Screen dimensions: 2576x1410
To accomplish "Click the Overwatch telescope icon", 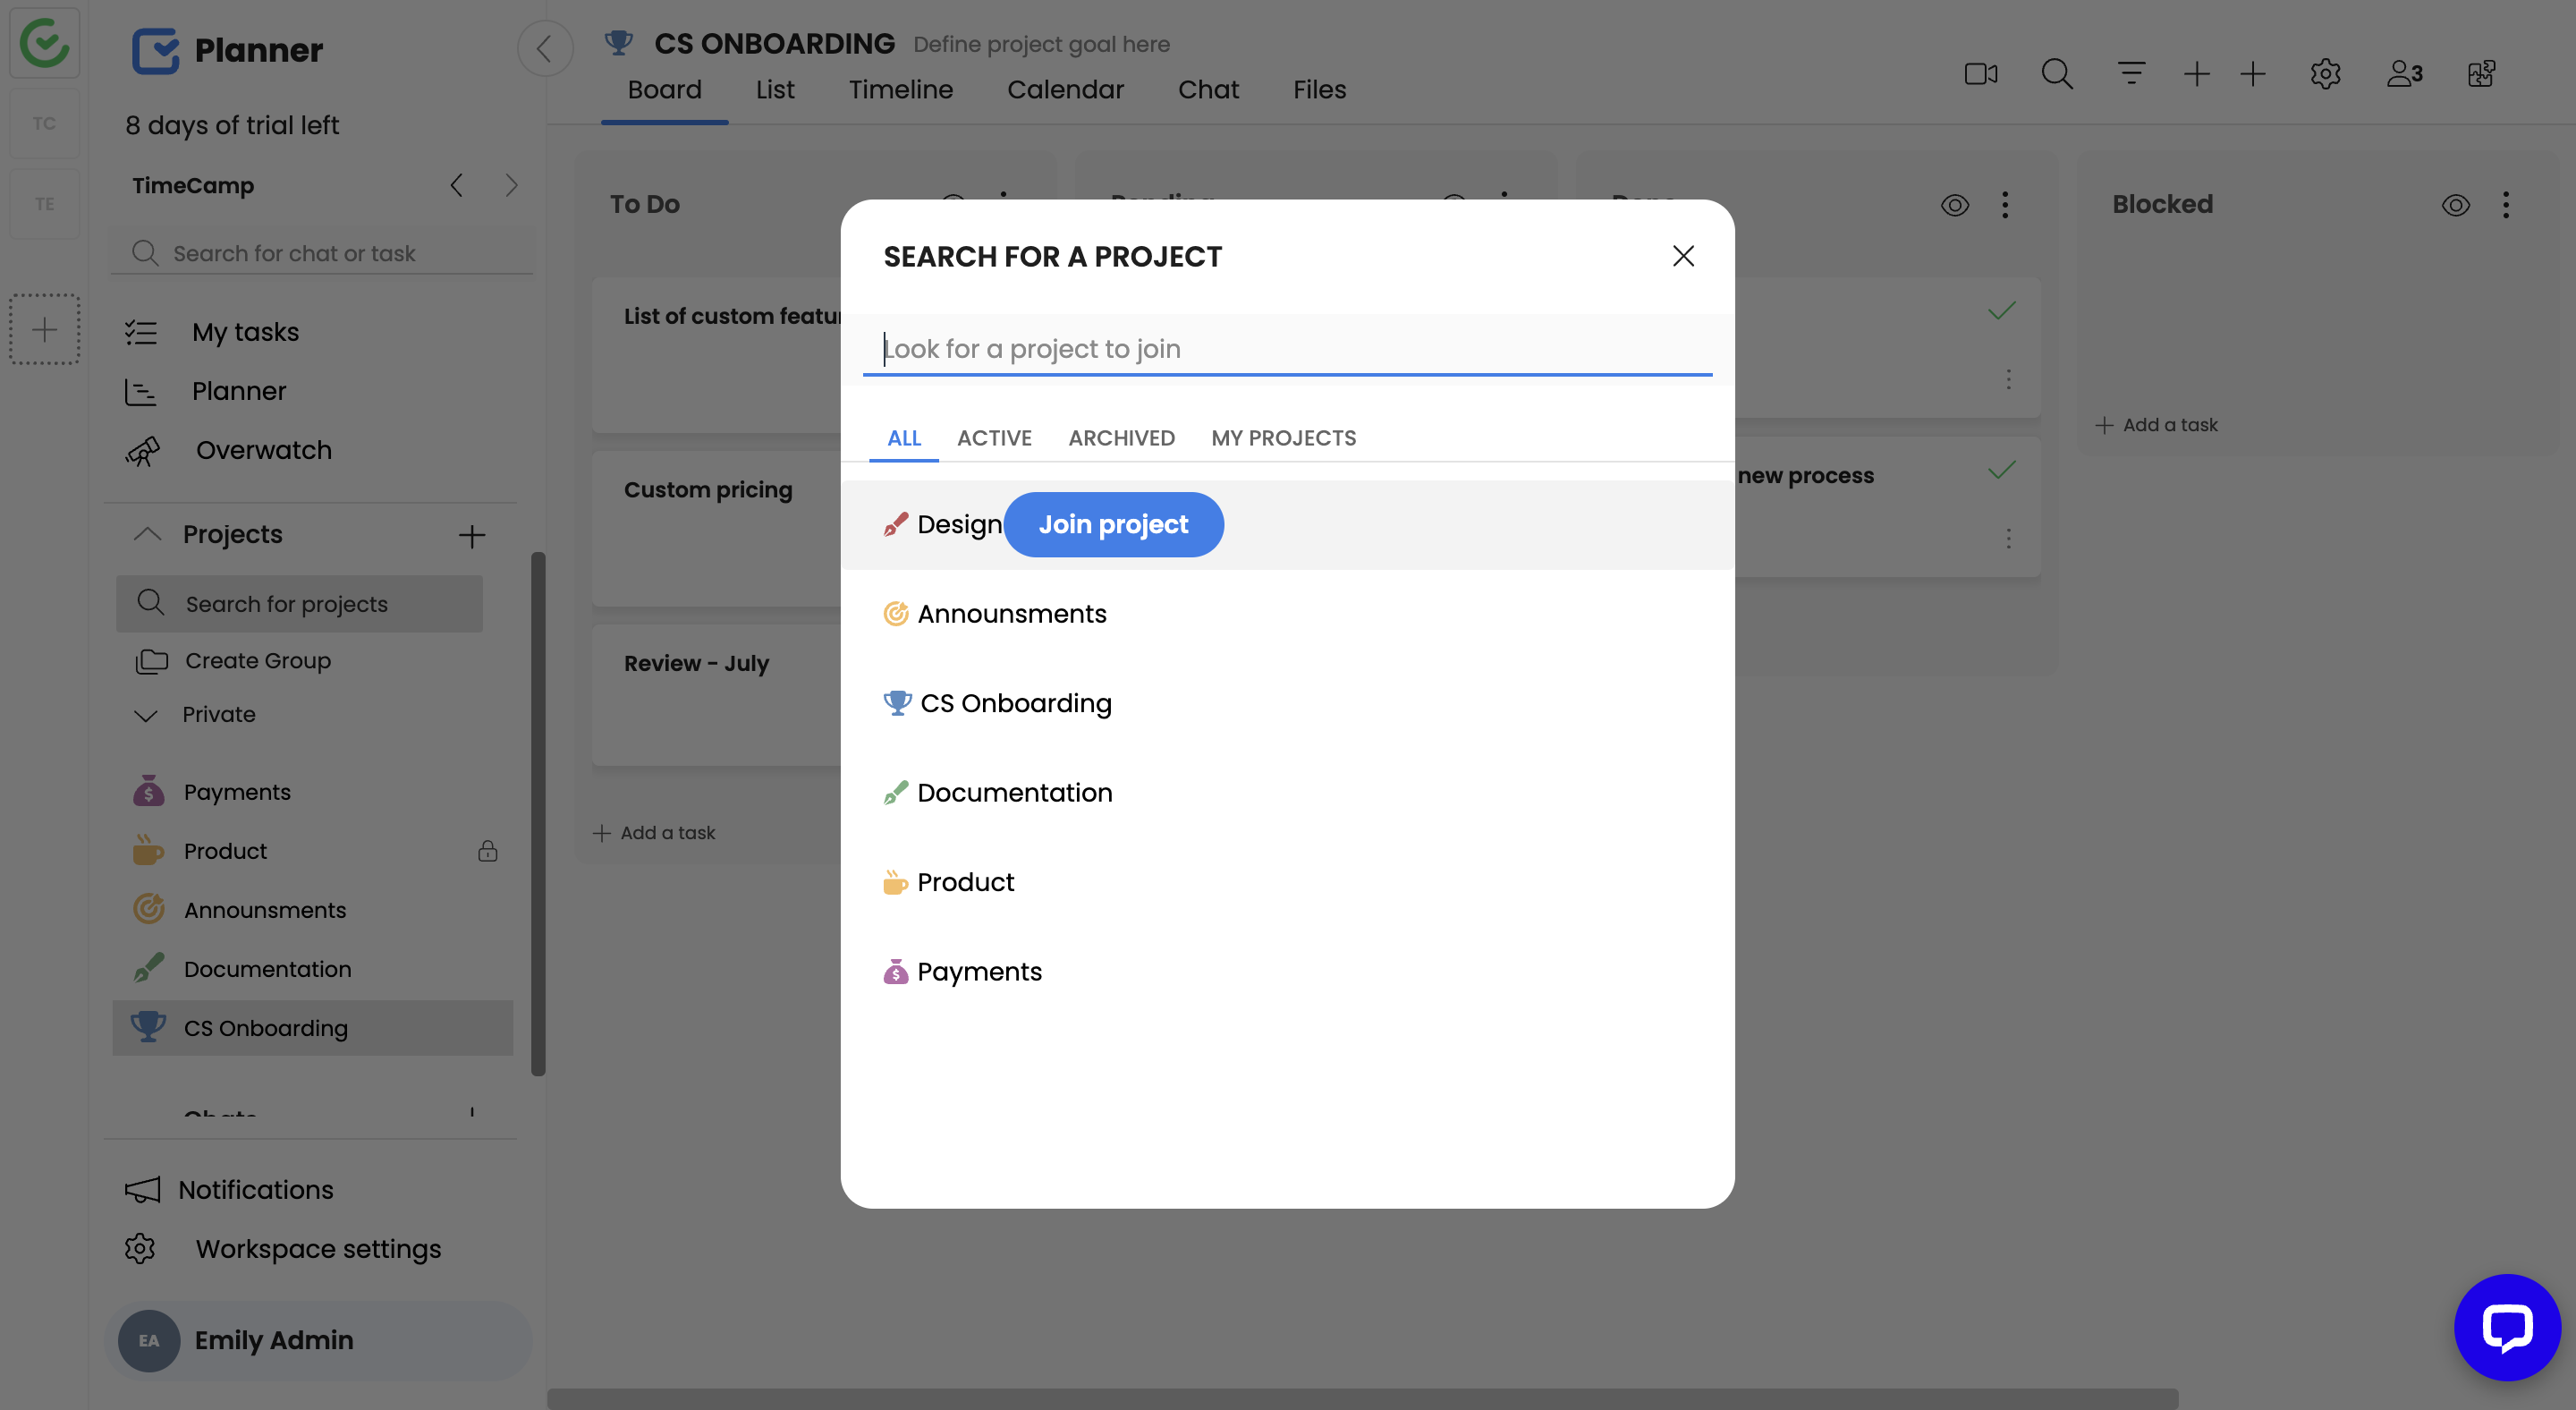I will [x=143, y=451].
